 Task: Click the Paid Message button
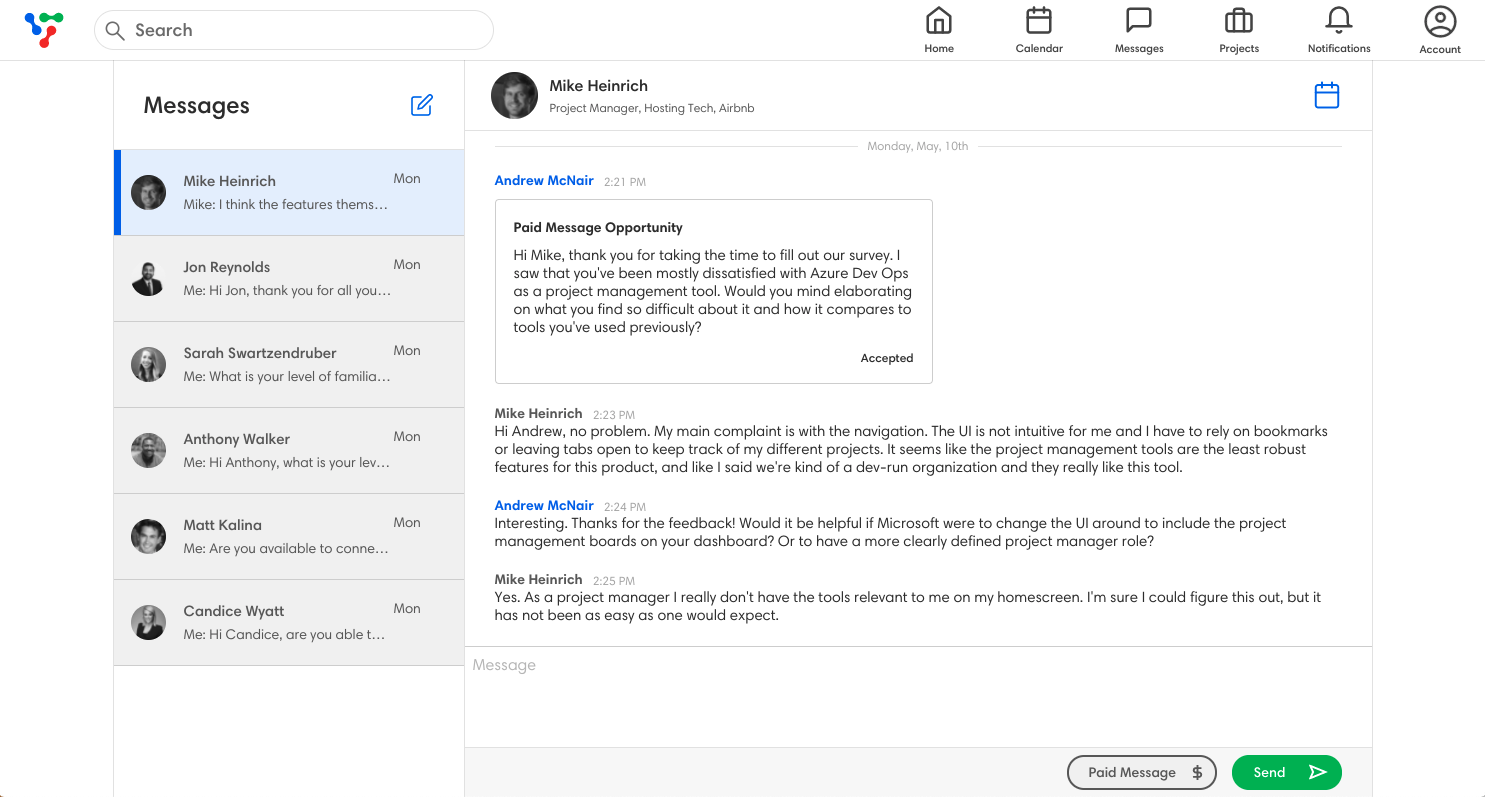pyautogui.click(x=1141, y=772)
